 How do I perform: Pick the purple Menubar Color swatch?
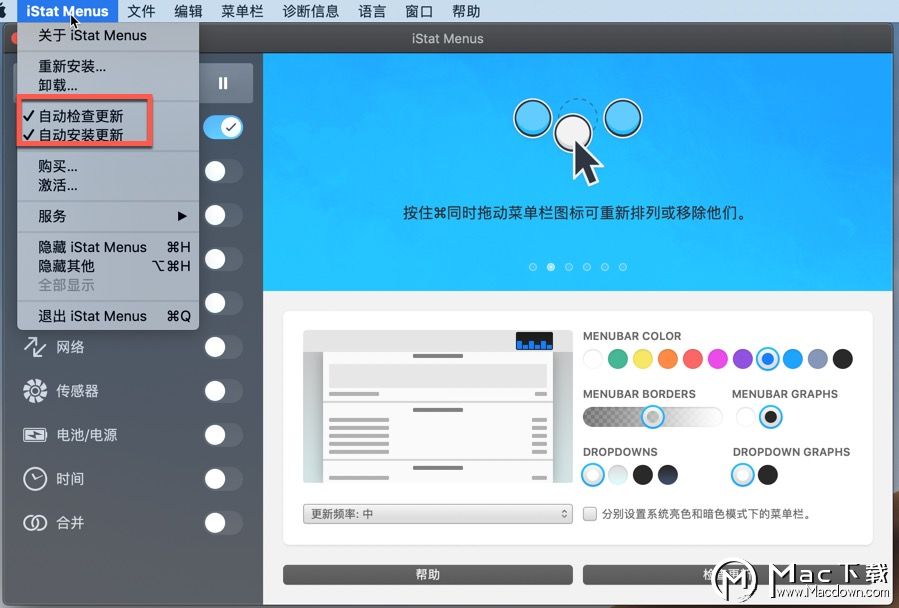742,359
